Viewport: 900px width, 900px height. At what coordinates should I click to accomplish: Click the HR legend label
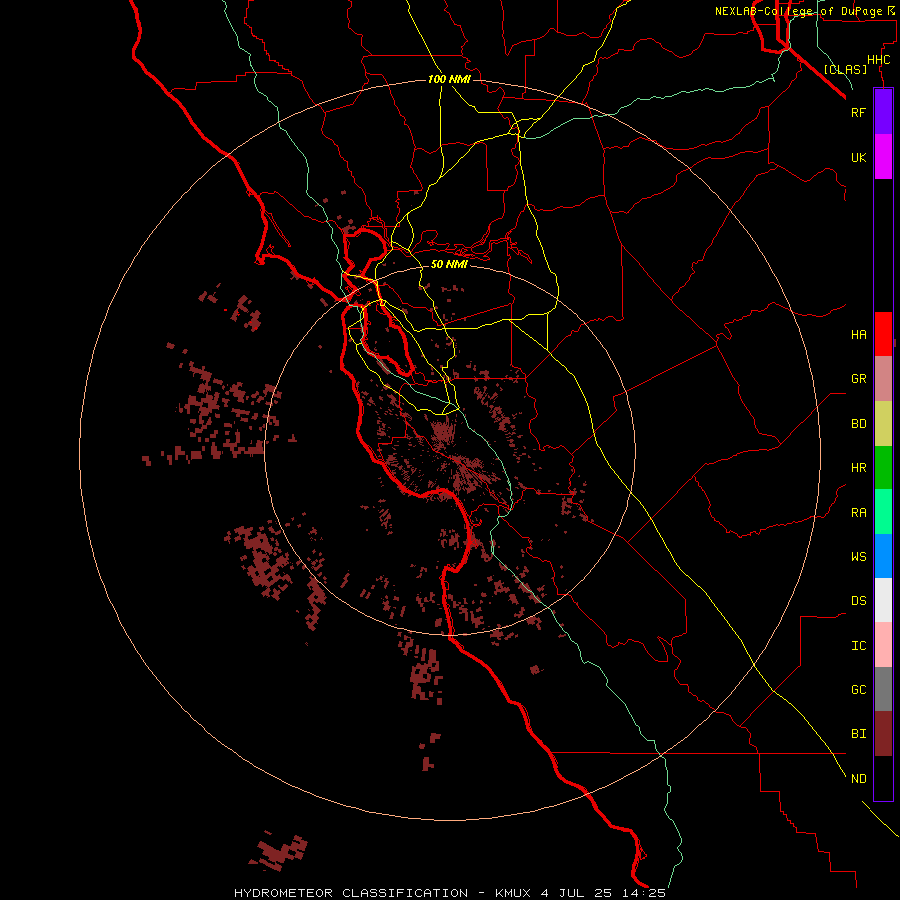(858, 468)
